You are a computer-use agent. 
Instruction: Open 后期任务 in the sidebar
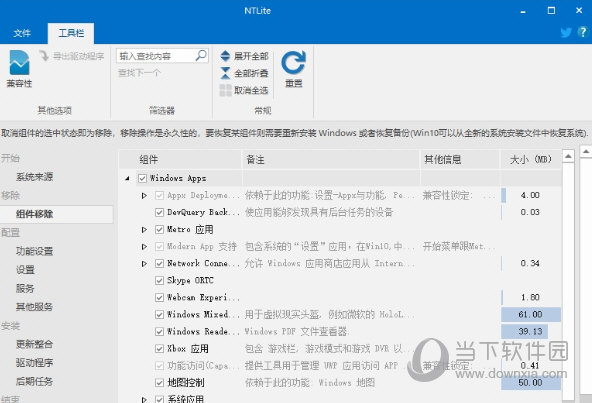pos(34,381)
